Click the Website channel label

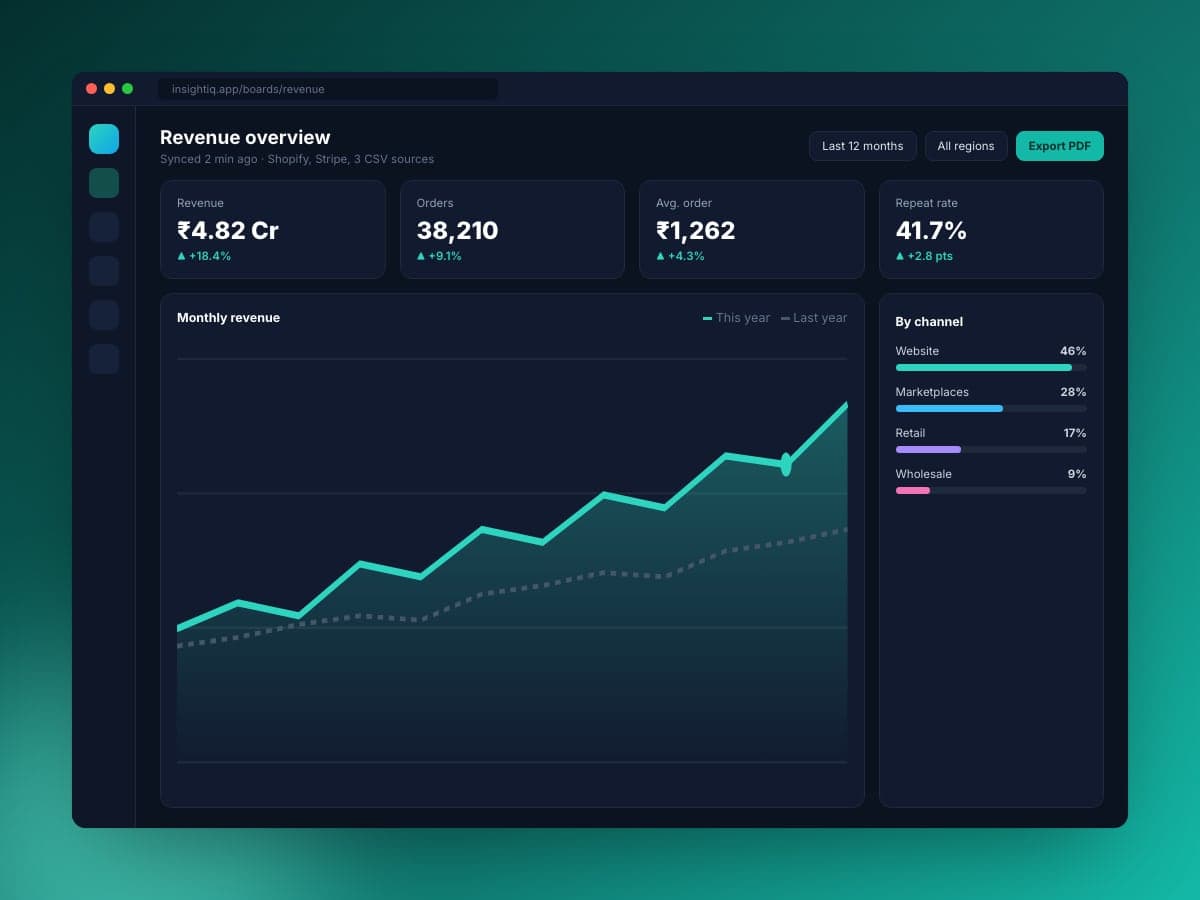click(917, 351)
